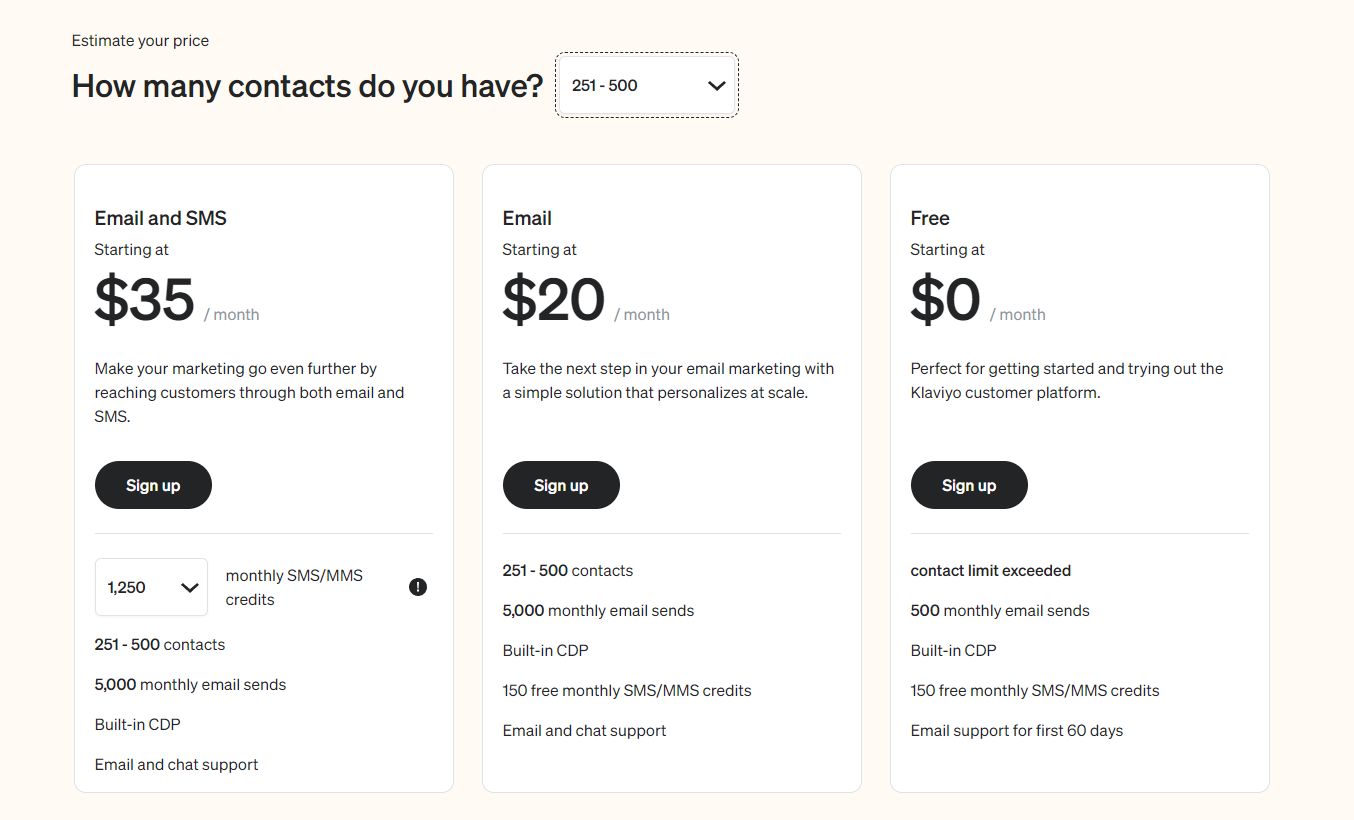Click the $20 per month price
The height and width of the screenshot is (820, 1354).
[554, 300]
